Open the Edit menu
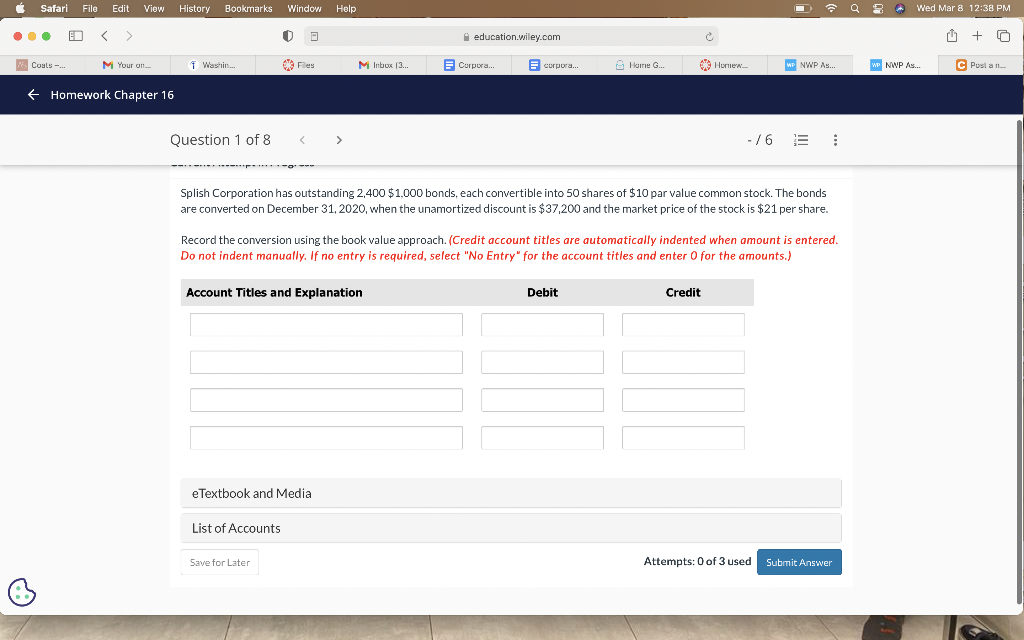Image resolution: width=1024 pixels, height=640 pixels. (x=121, y=8)
